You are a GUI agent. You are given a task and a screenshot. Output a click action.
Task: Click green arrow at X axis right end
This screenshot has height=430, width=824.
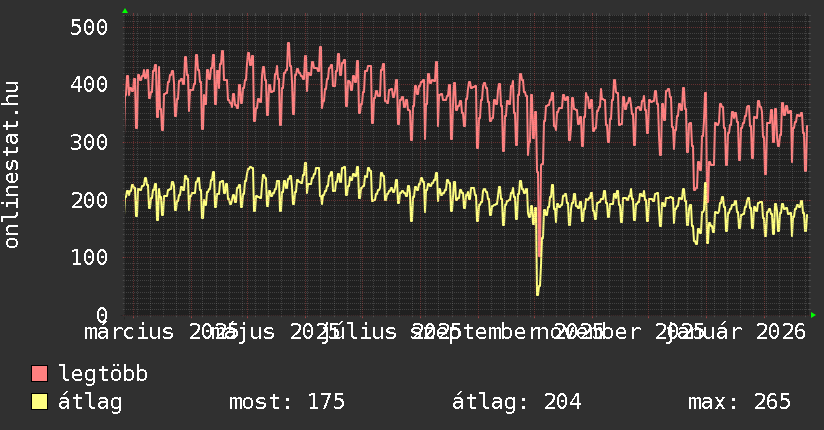coord(813,315)
